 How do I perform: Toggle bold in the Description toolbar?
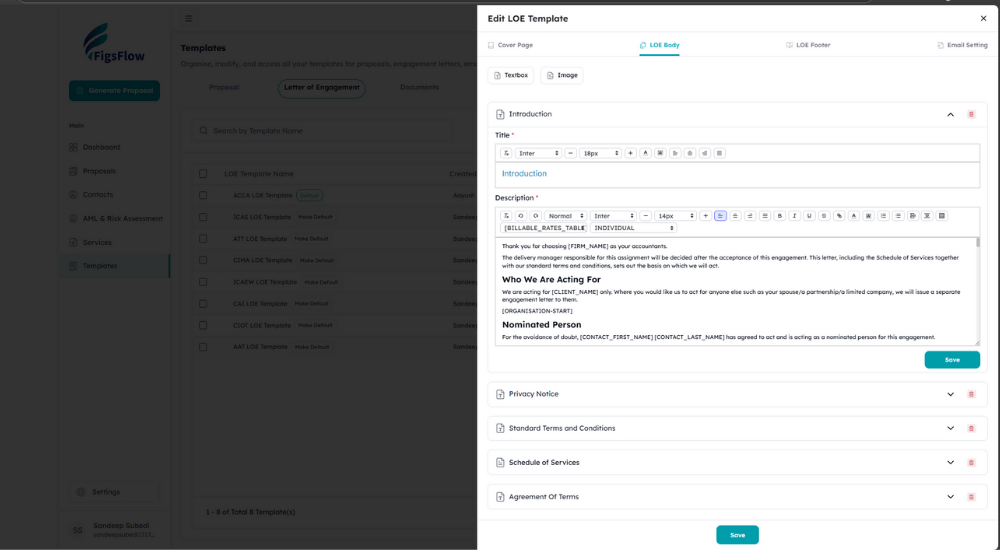click(780, 216)
